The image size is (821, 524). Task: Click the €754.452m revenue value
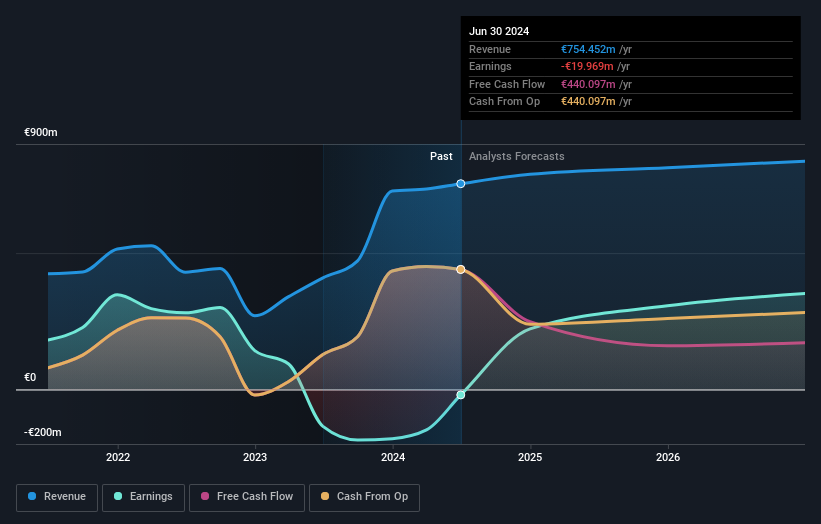[588, 49]
